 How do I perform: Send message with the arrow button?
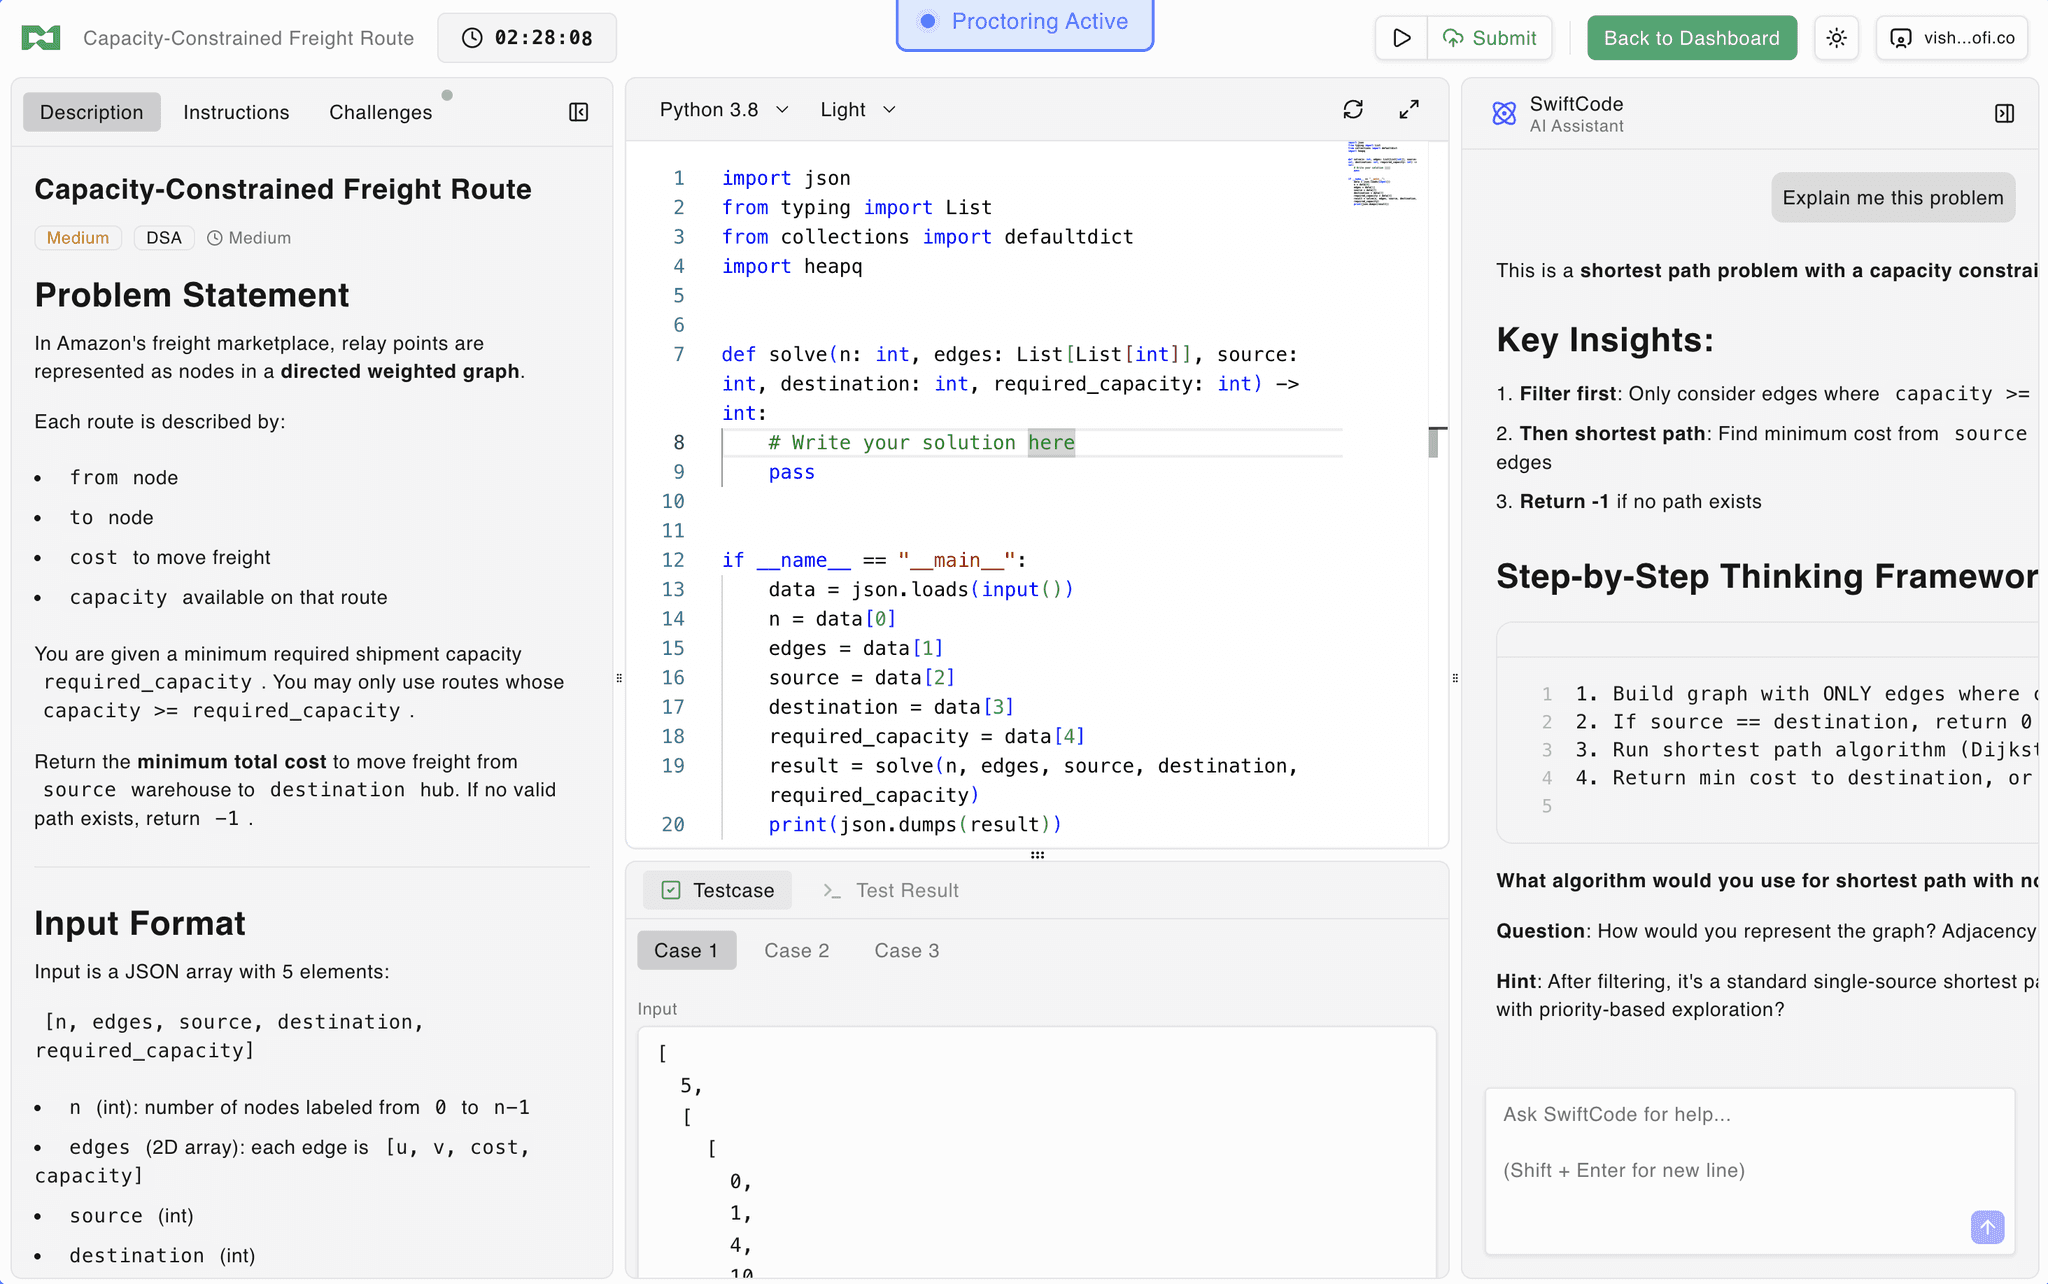pos(1987,1227)
